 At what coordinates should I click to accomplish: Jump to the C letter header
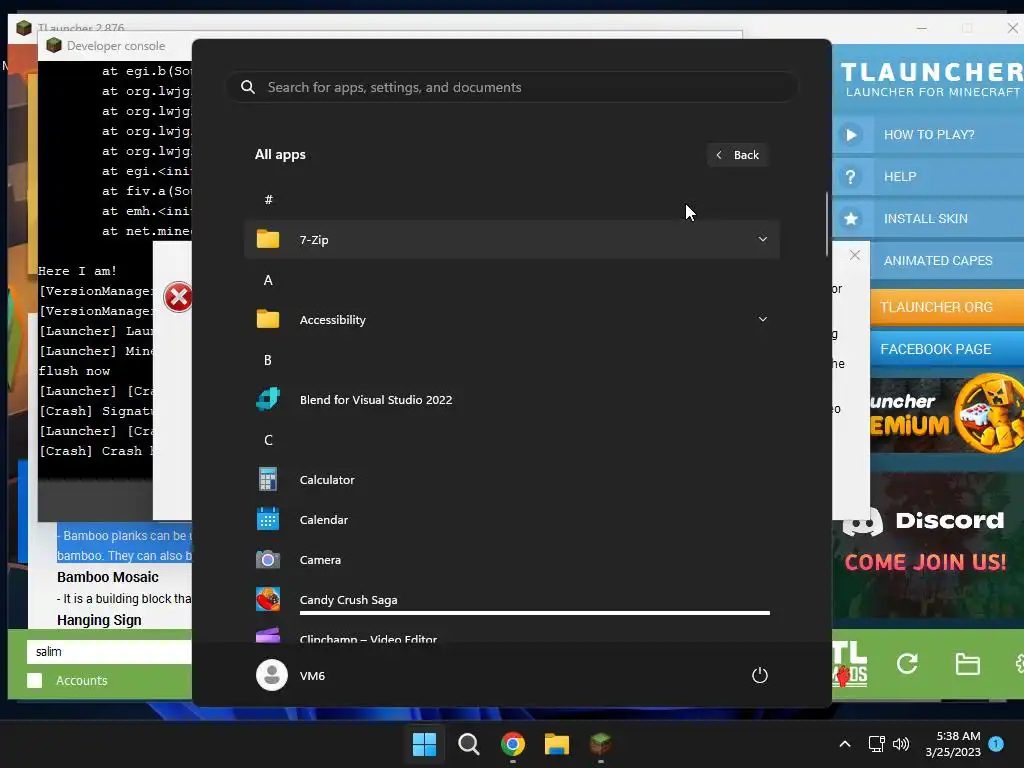click(268, 440)
